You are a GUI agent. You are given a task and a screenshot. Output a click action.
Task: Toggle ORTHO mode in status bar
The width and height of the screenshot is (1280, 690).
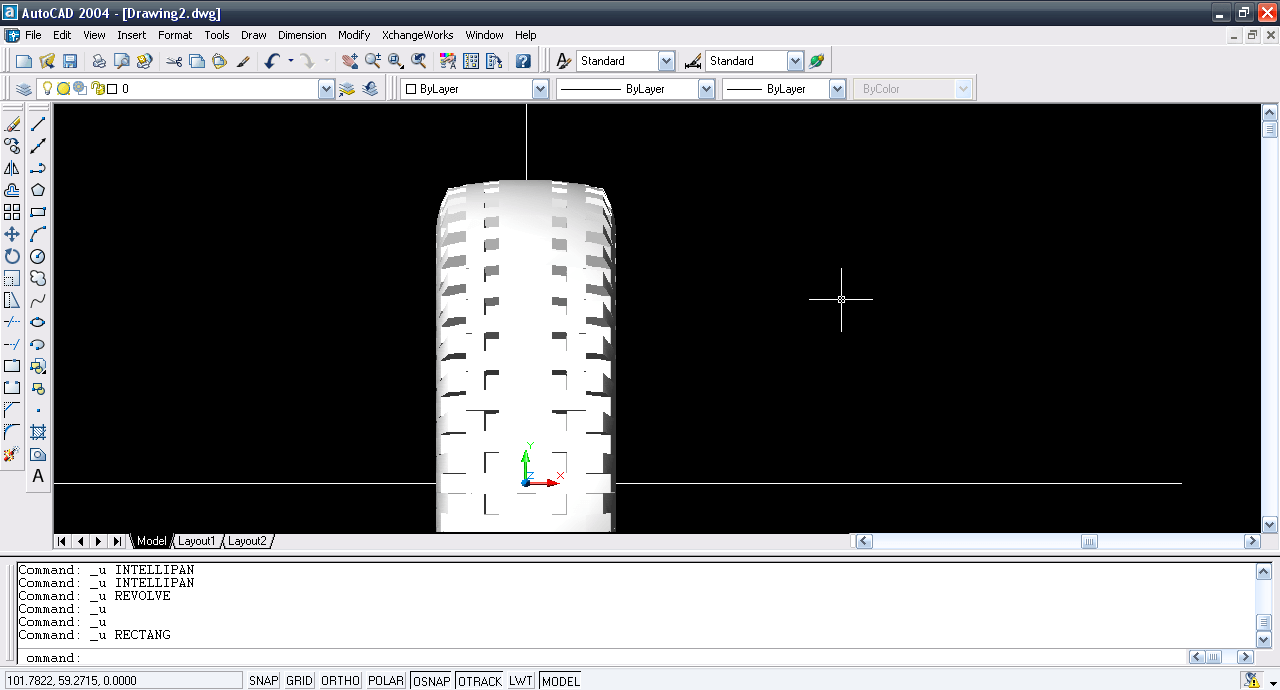[x=340, y=681]
